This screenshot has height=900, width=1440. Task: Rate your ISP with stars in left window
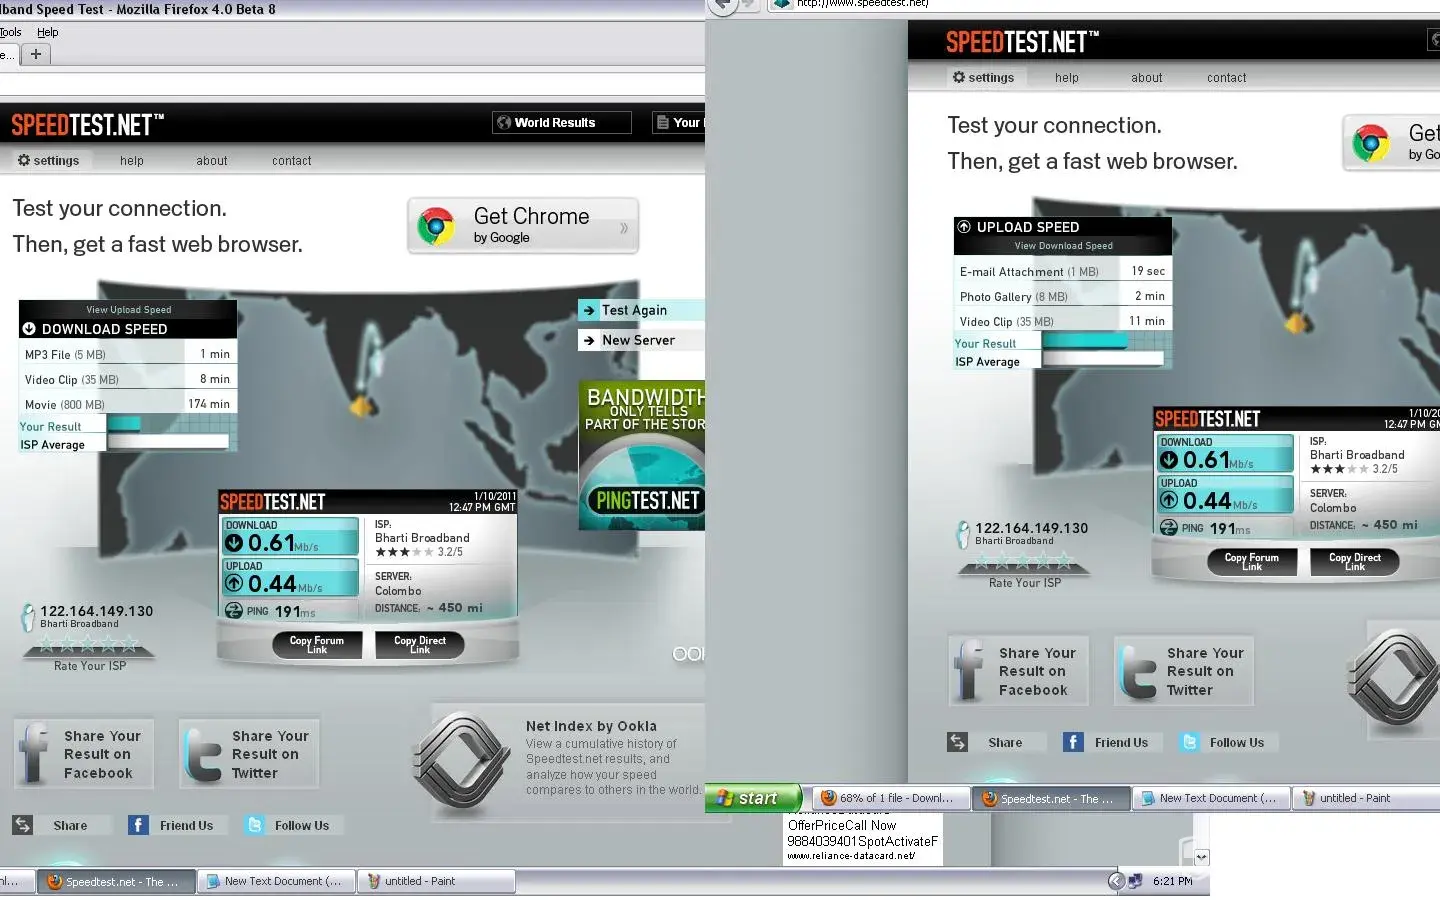(88, 645)
